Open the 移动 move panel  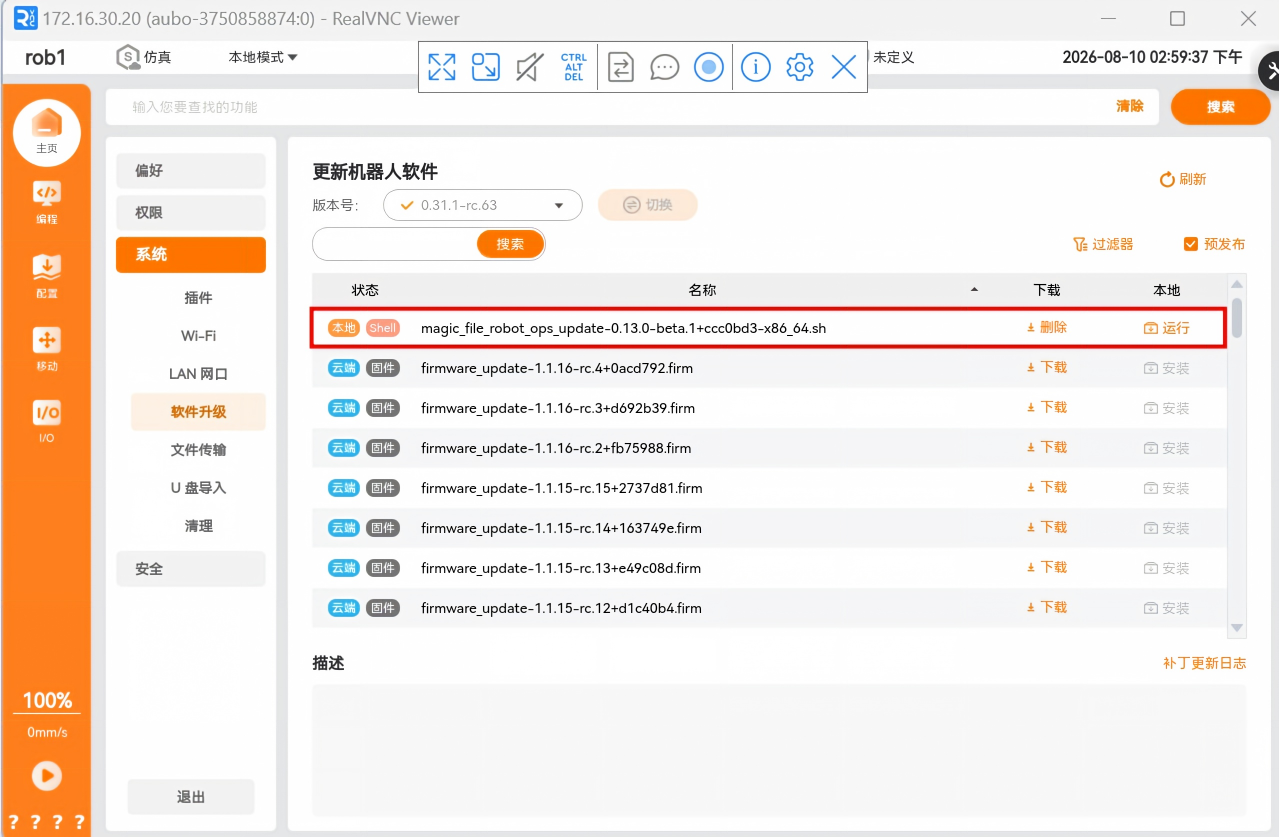coord(46,349)
